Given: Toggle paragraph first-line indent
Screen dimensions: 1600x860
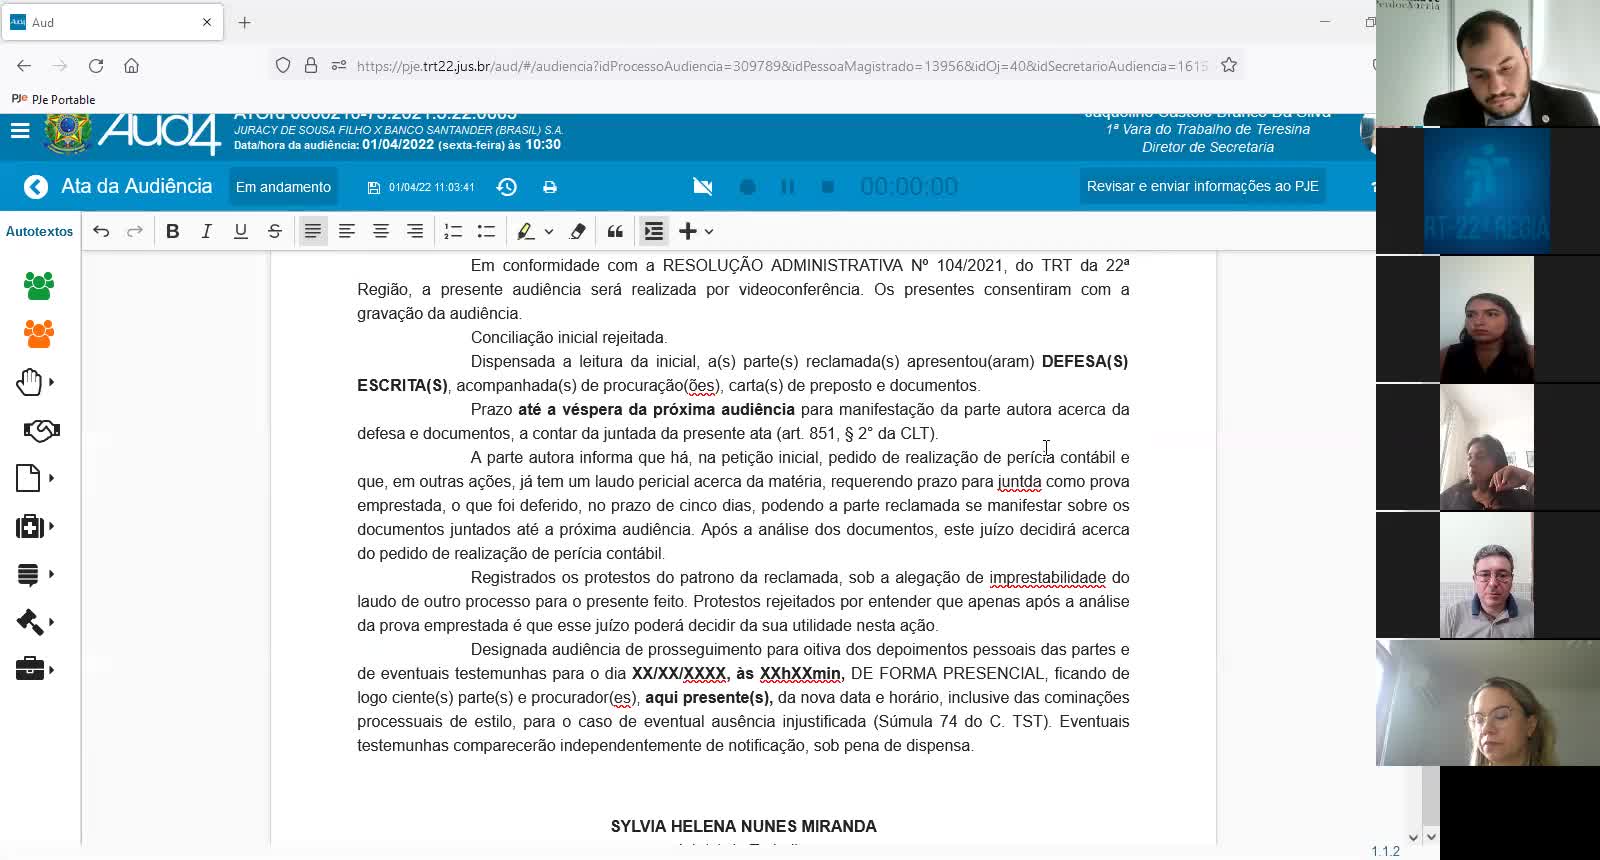Looking at the screenshot, I should point(654,231).
